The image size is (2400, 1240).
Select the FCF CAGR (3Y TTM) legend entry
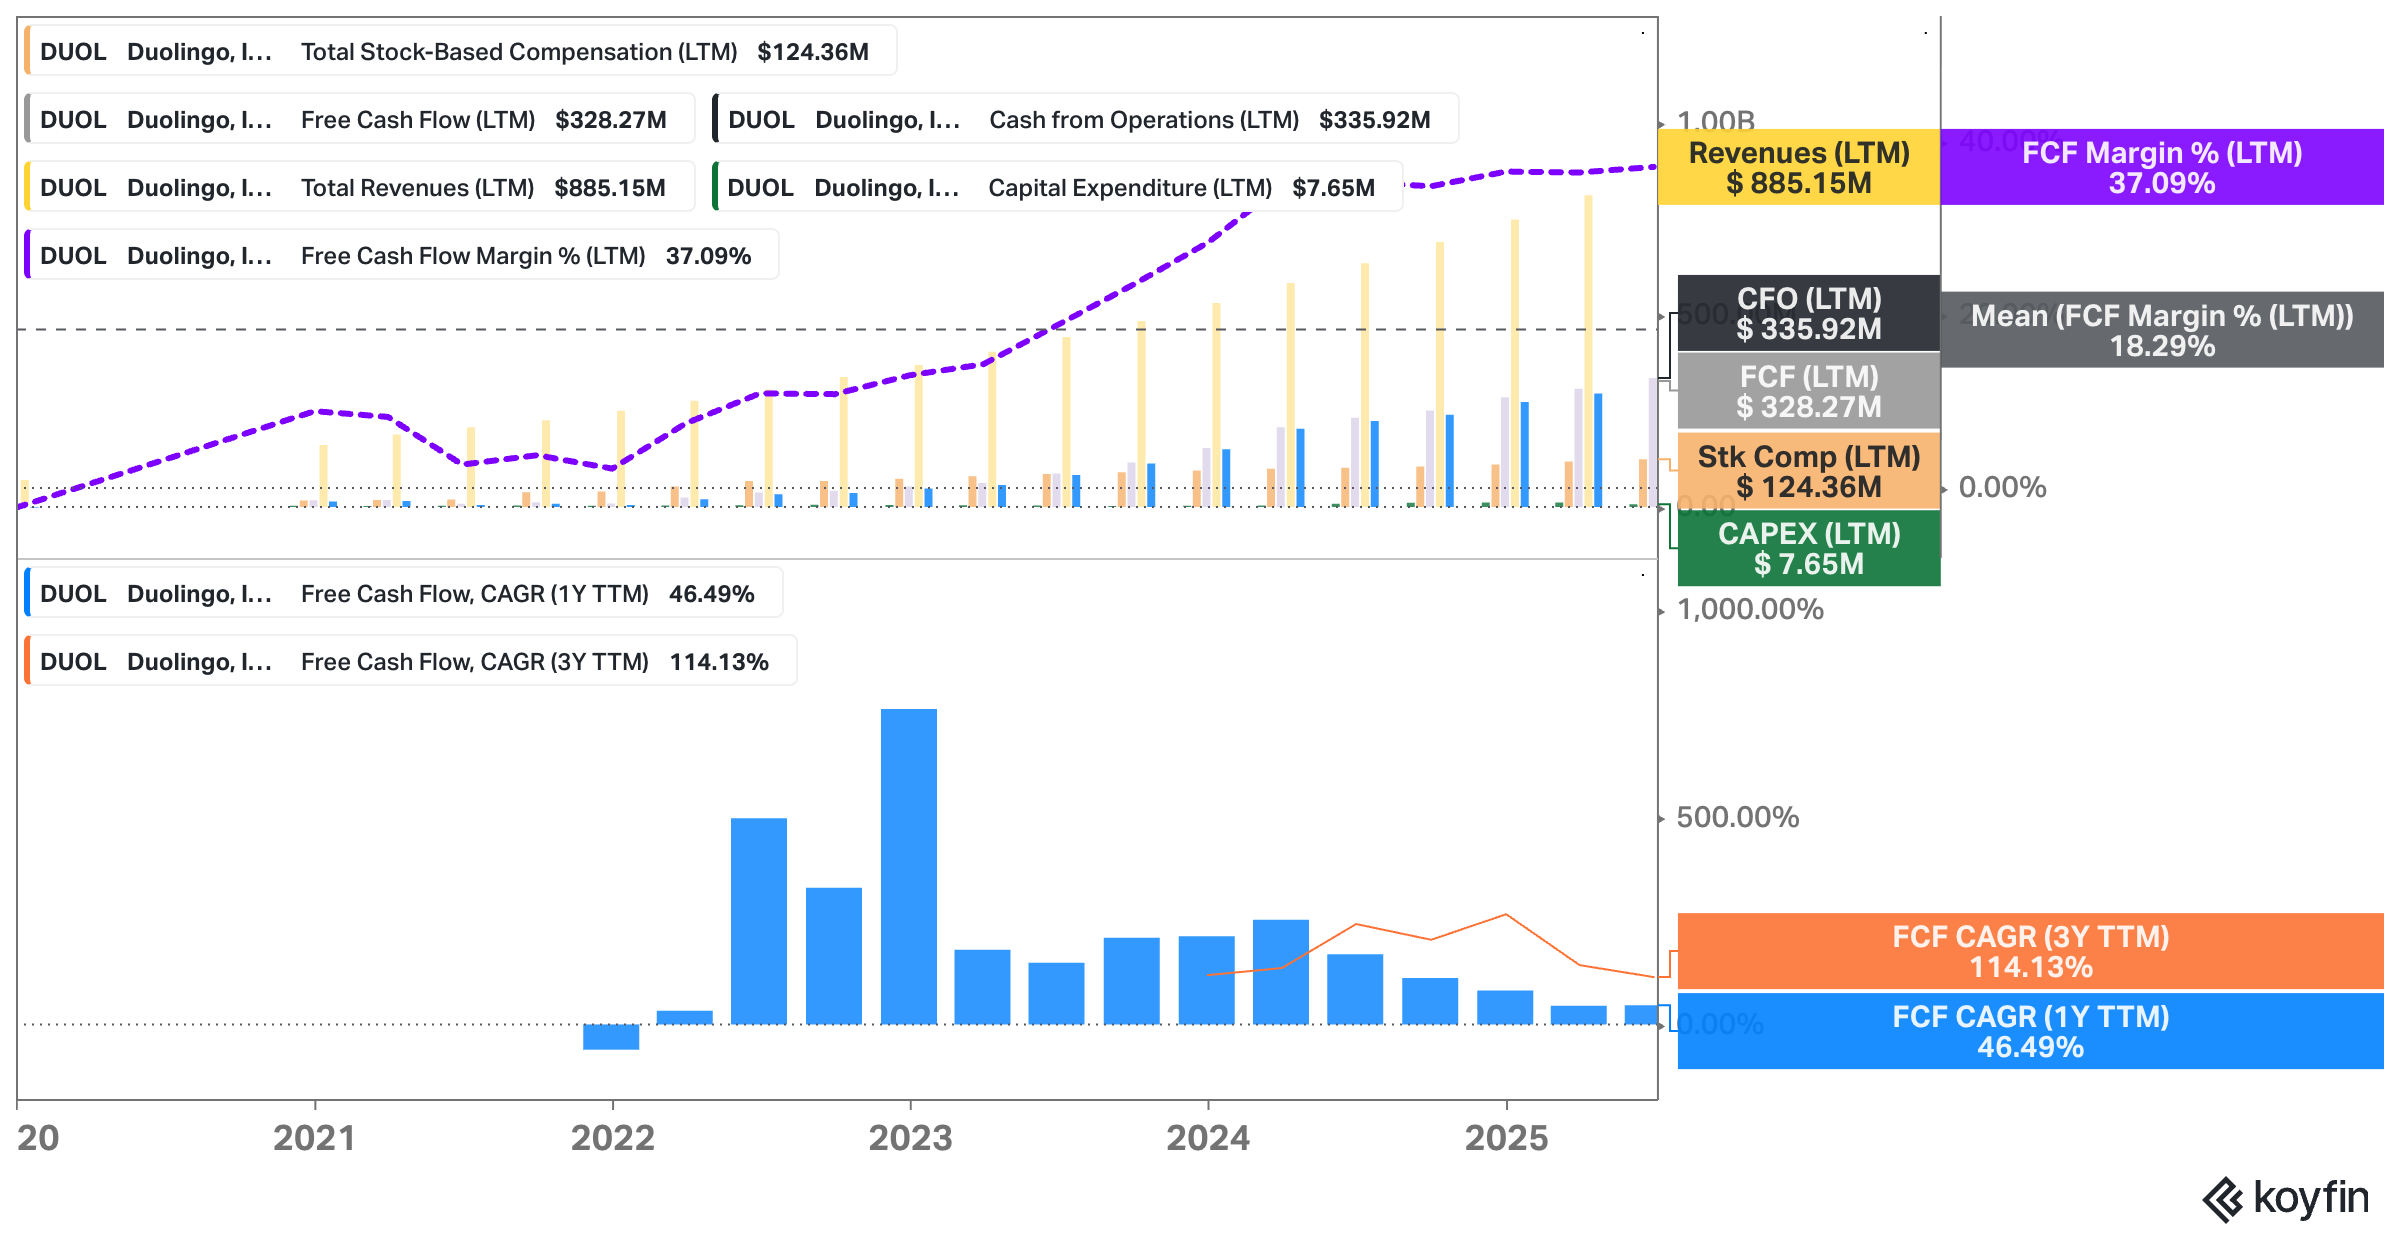[x=410, y=662]
